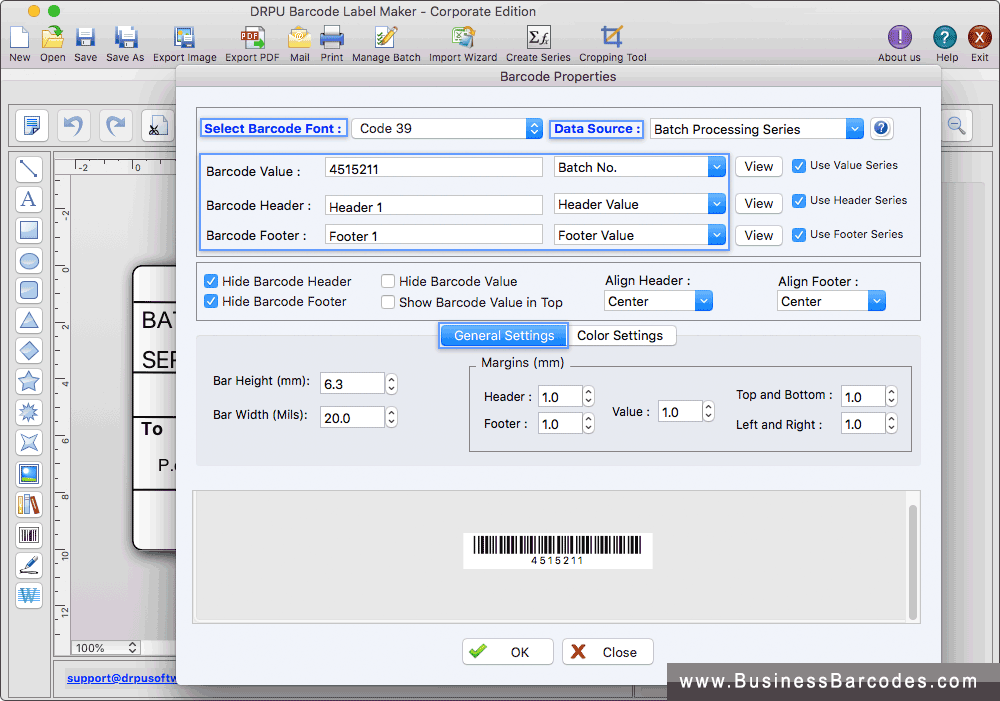Adjust the Top and Bottom margin stepper

click(x=892, y=396)
